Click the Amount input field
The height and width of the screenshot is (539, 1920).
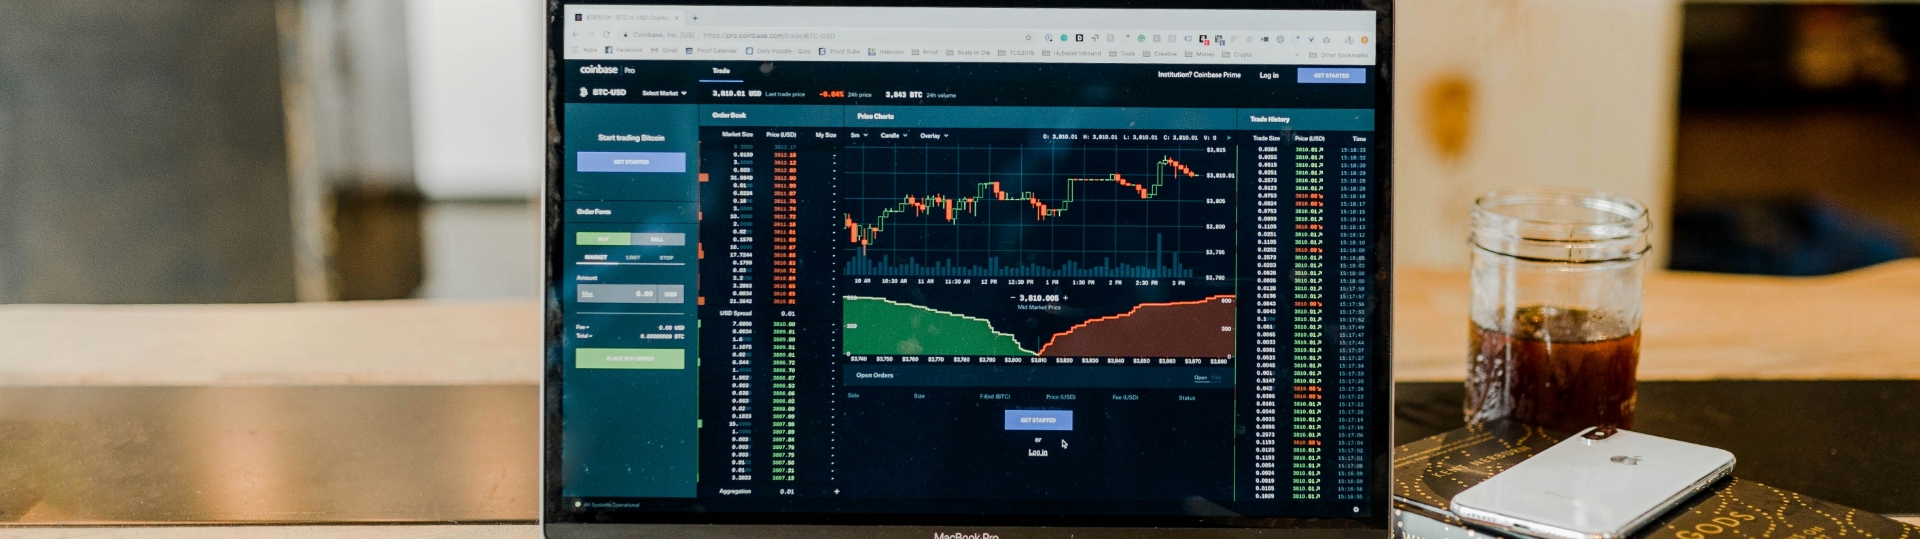pos(631,294)
